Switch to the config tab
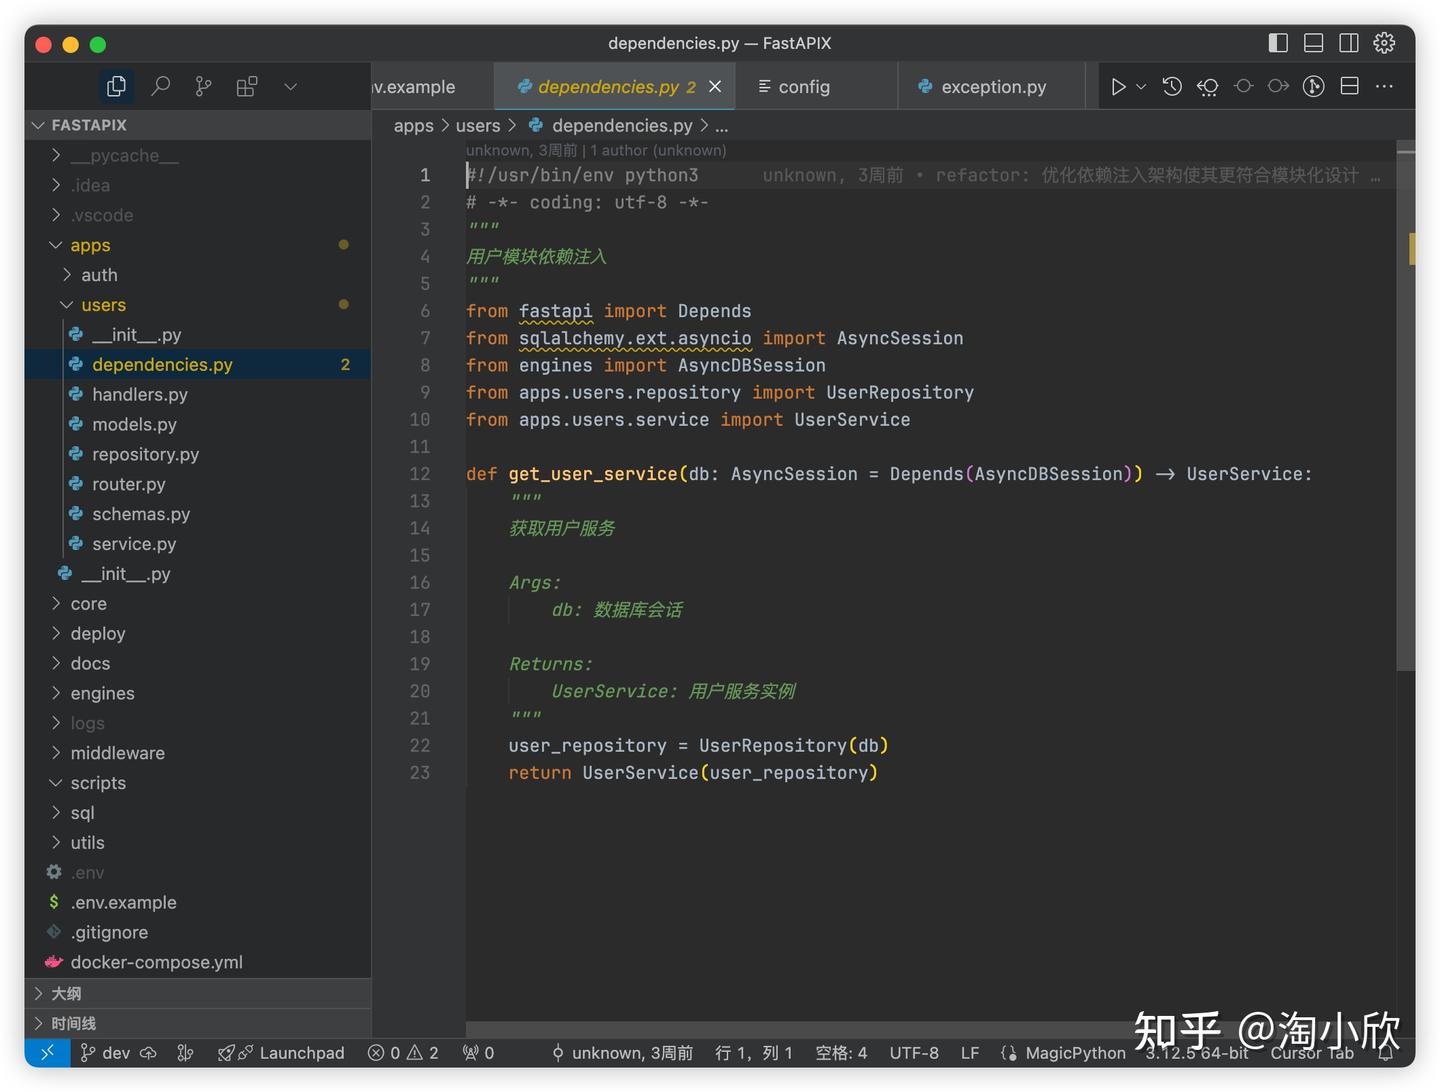Viewport: 1440px width, 1092px height. click(803, 86)
